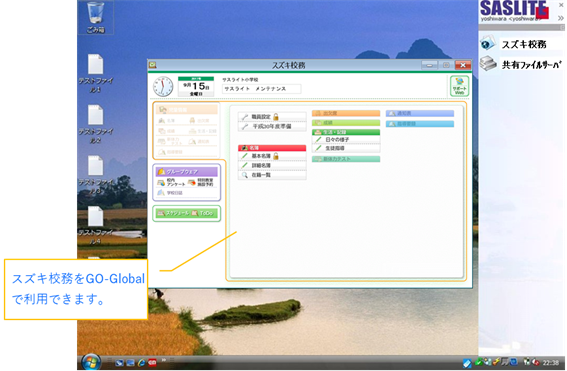Open the second wrench item, for 年度準備
Viewport: 567px width, 371px height.
[x=272, y=127]
